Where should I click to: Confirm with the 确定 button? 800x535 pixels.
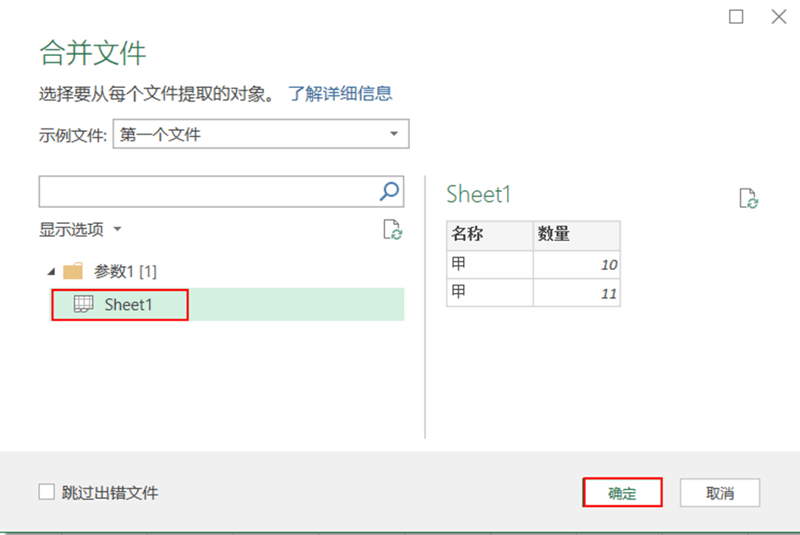[x=622, y=493]
